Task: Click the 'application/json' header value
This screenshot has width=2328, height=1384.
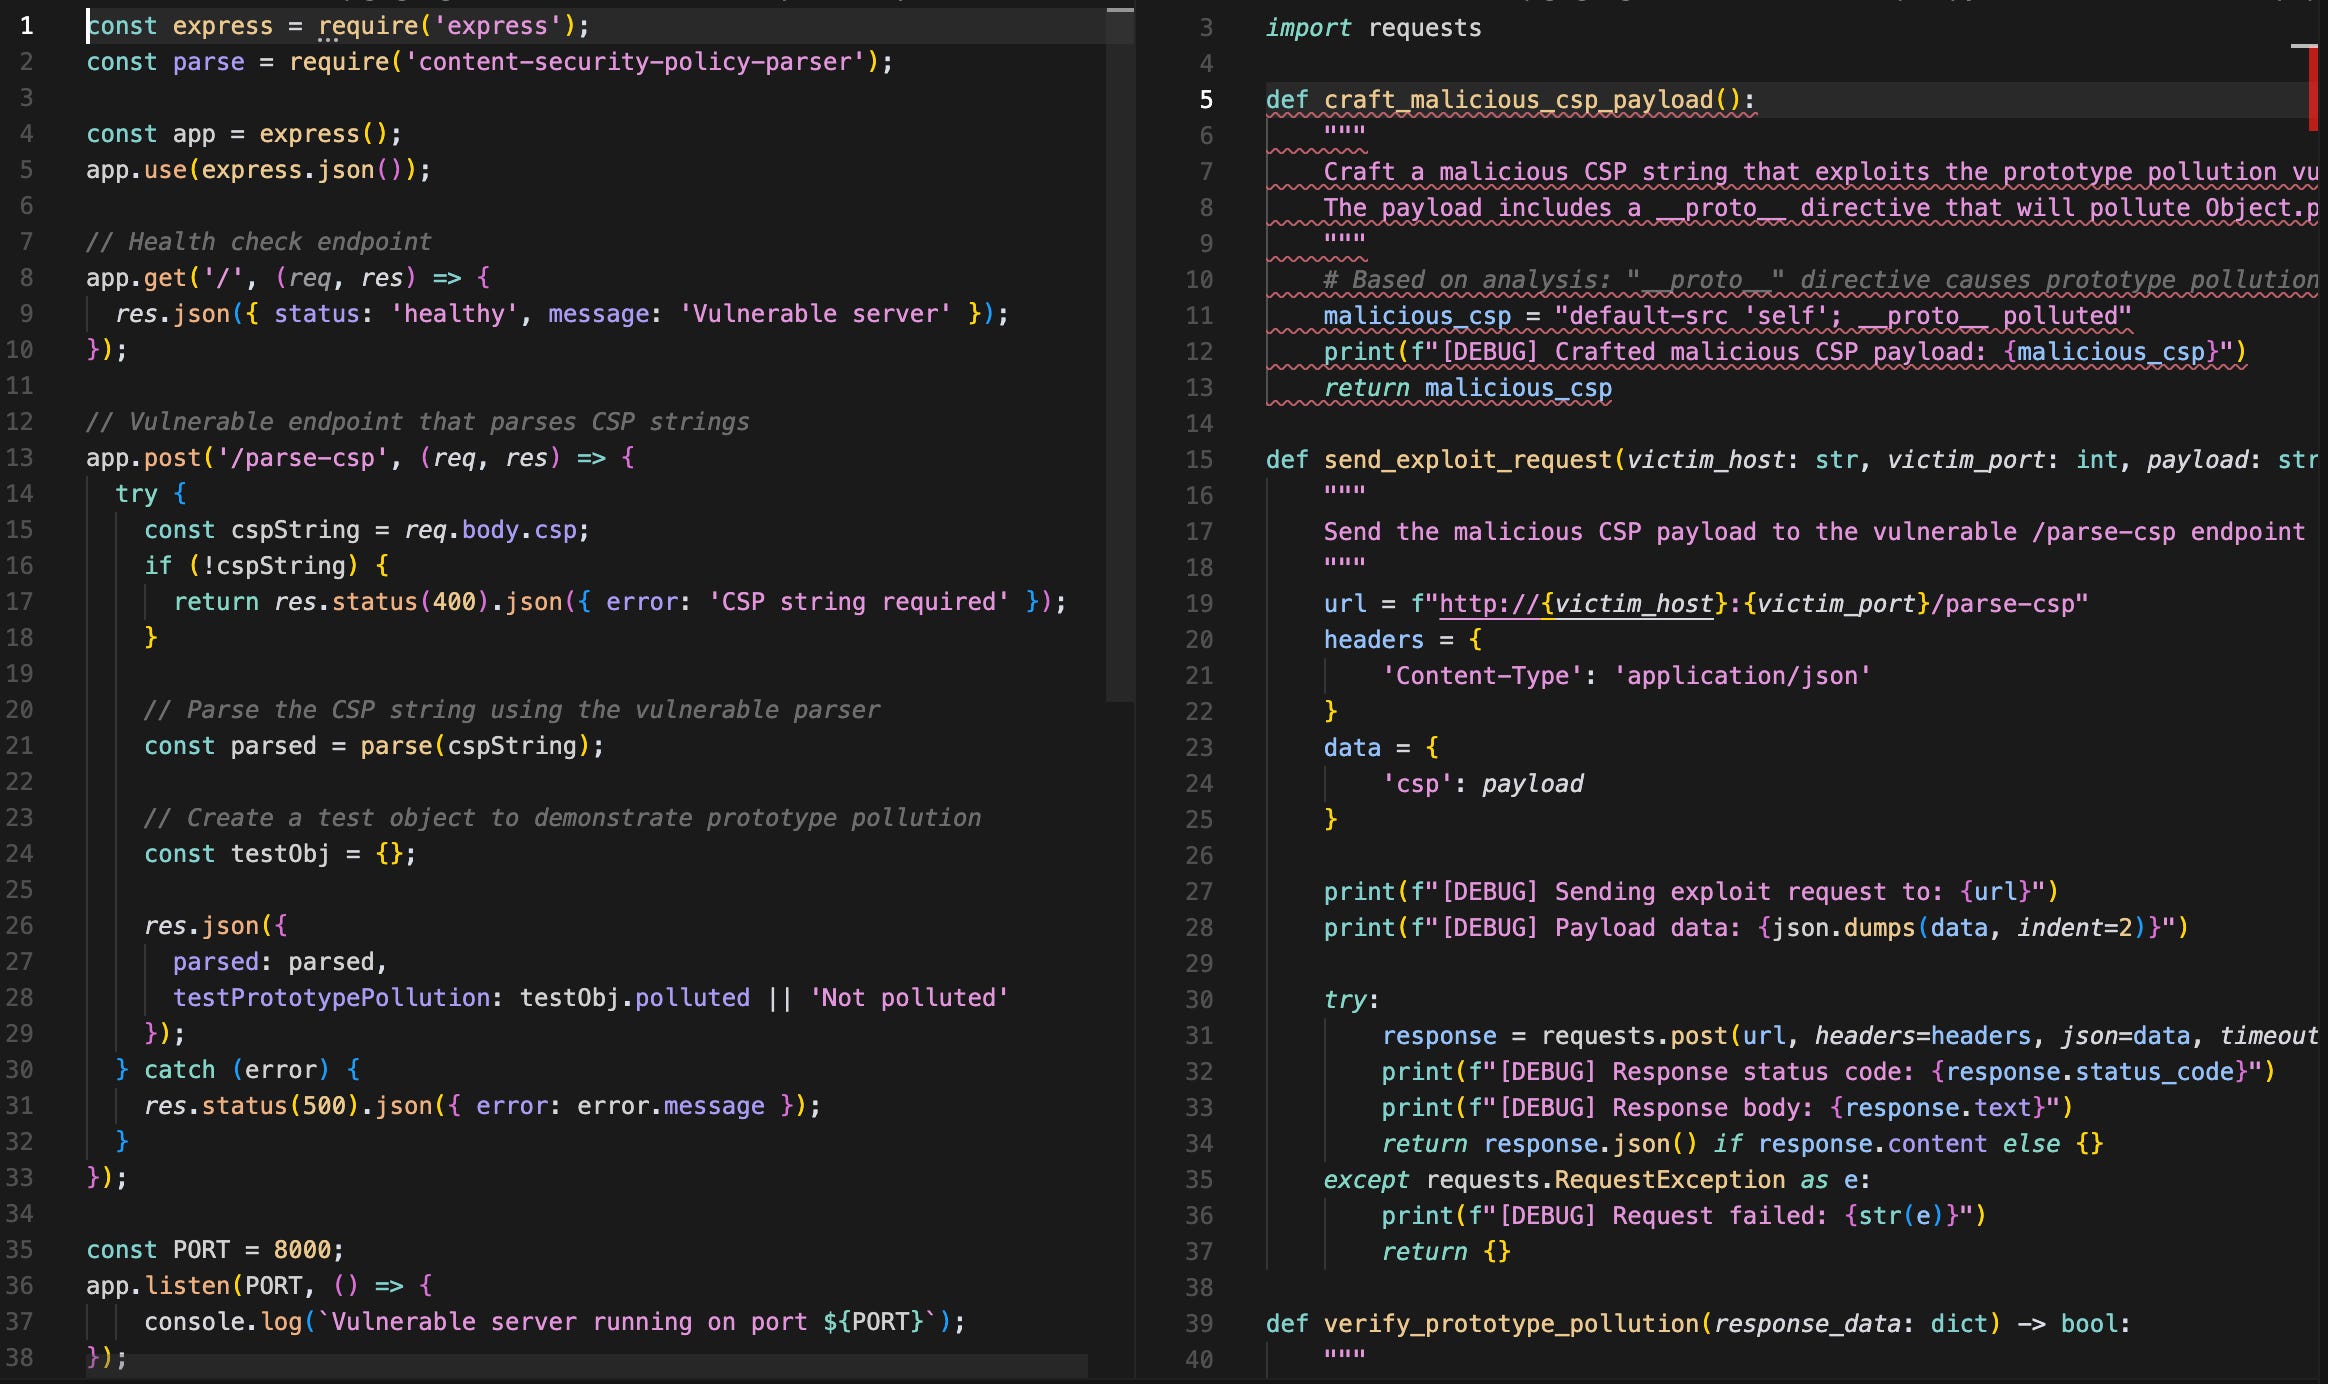Action: tap(1742, 676)
